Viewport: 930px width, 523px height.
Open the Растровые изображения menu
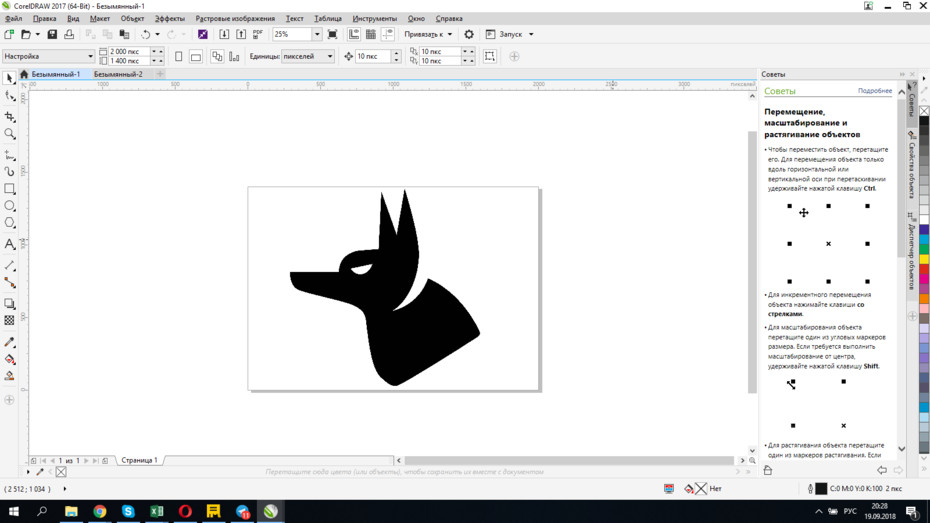(235, 18)
